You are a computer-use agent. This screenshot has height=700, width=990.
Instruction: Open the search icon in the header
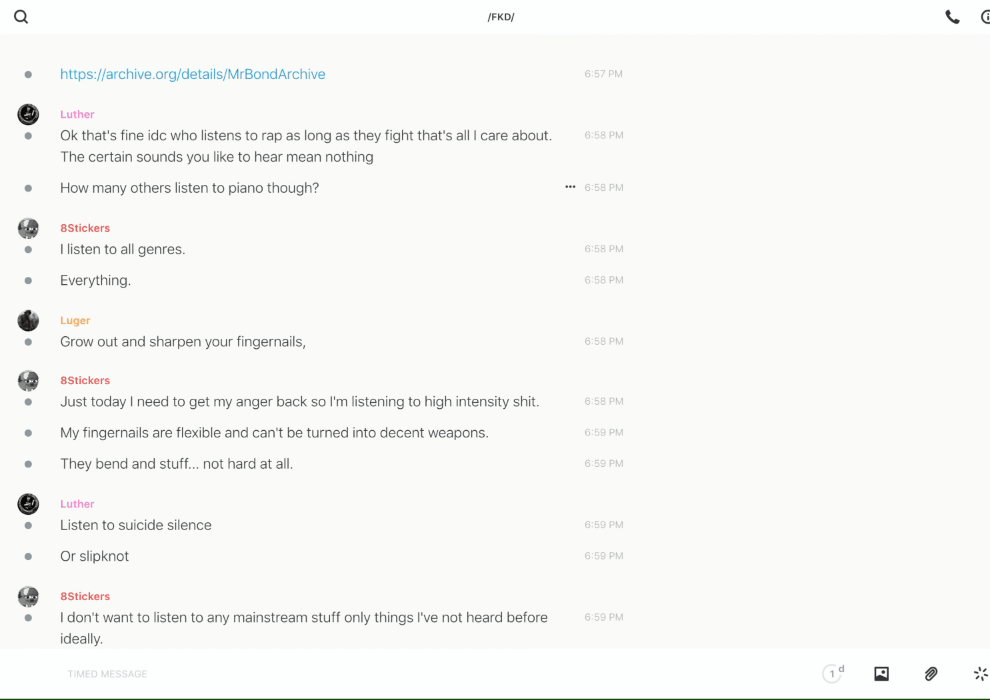[21, 17]
